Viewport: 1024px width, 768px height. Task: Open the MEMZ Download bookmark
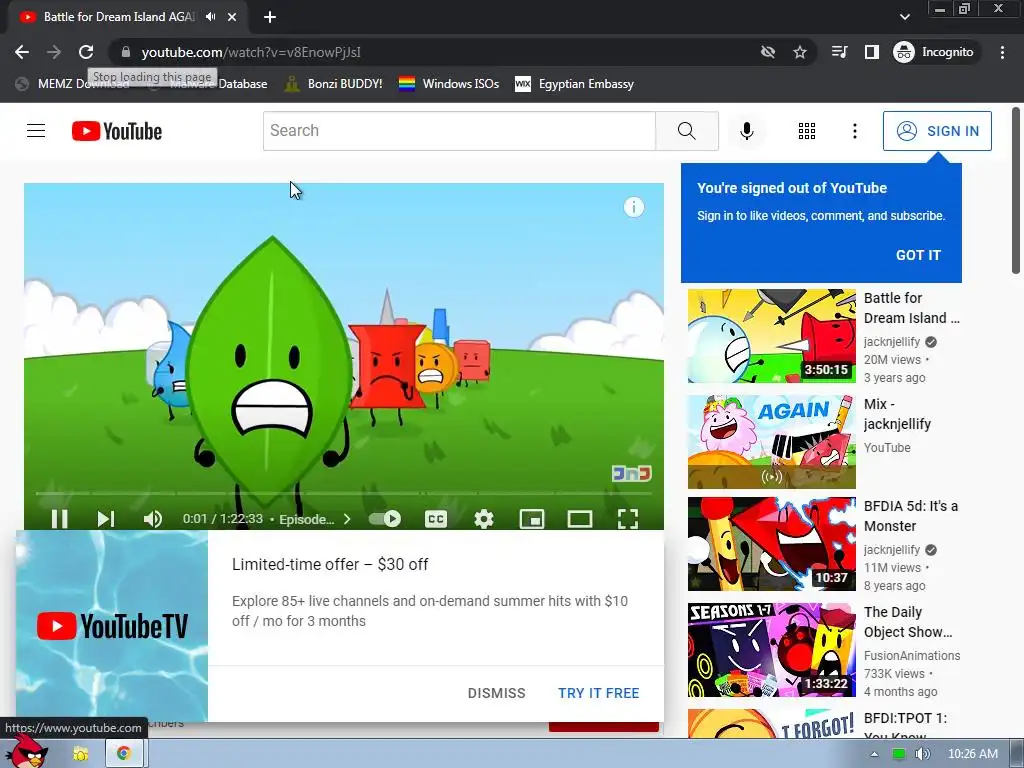(72, 84)
